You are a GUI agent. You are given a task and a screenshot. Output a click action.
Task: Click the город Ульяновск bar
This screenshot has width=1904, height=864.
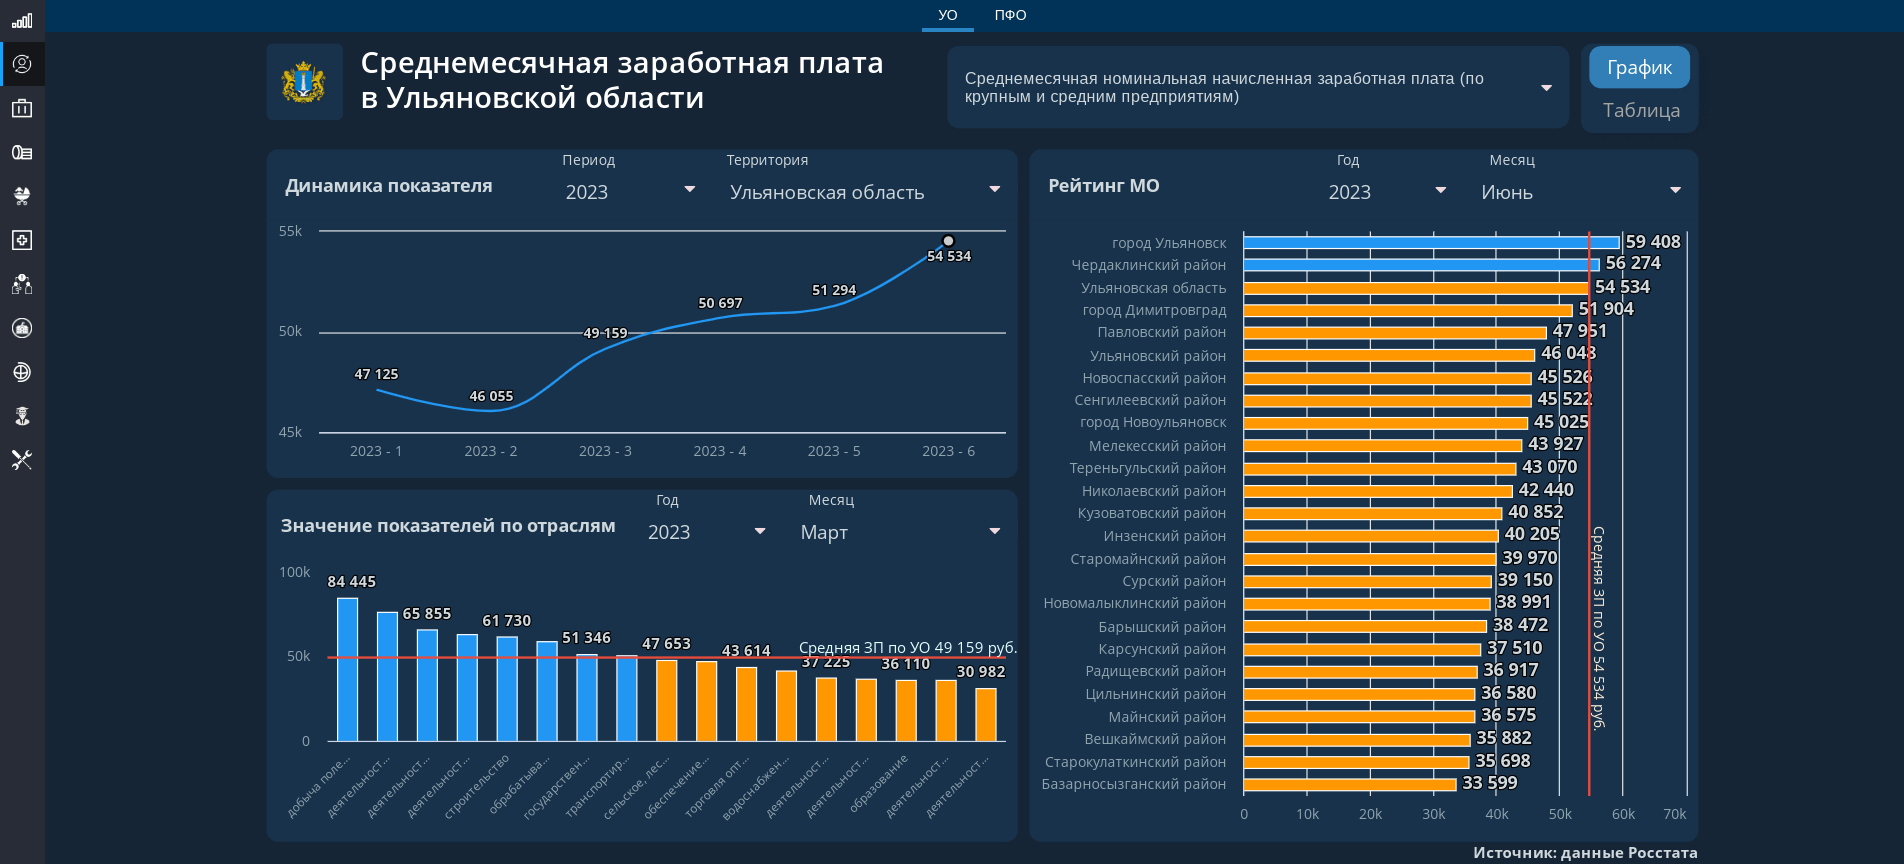coord(1431,242)
